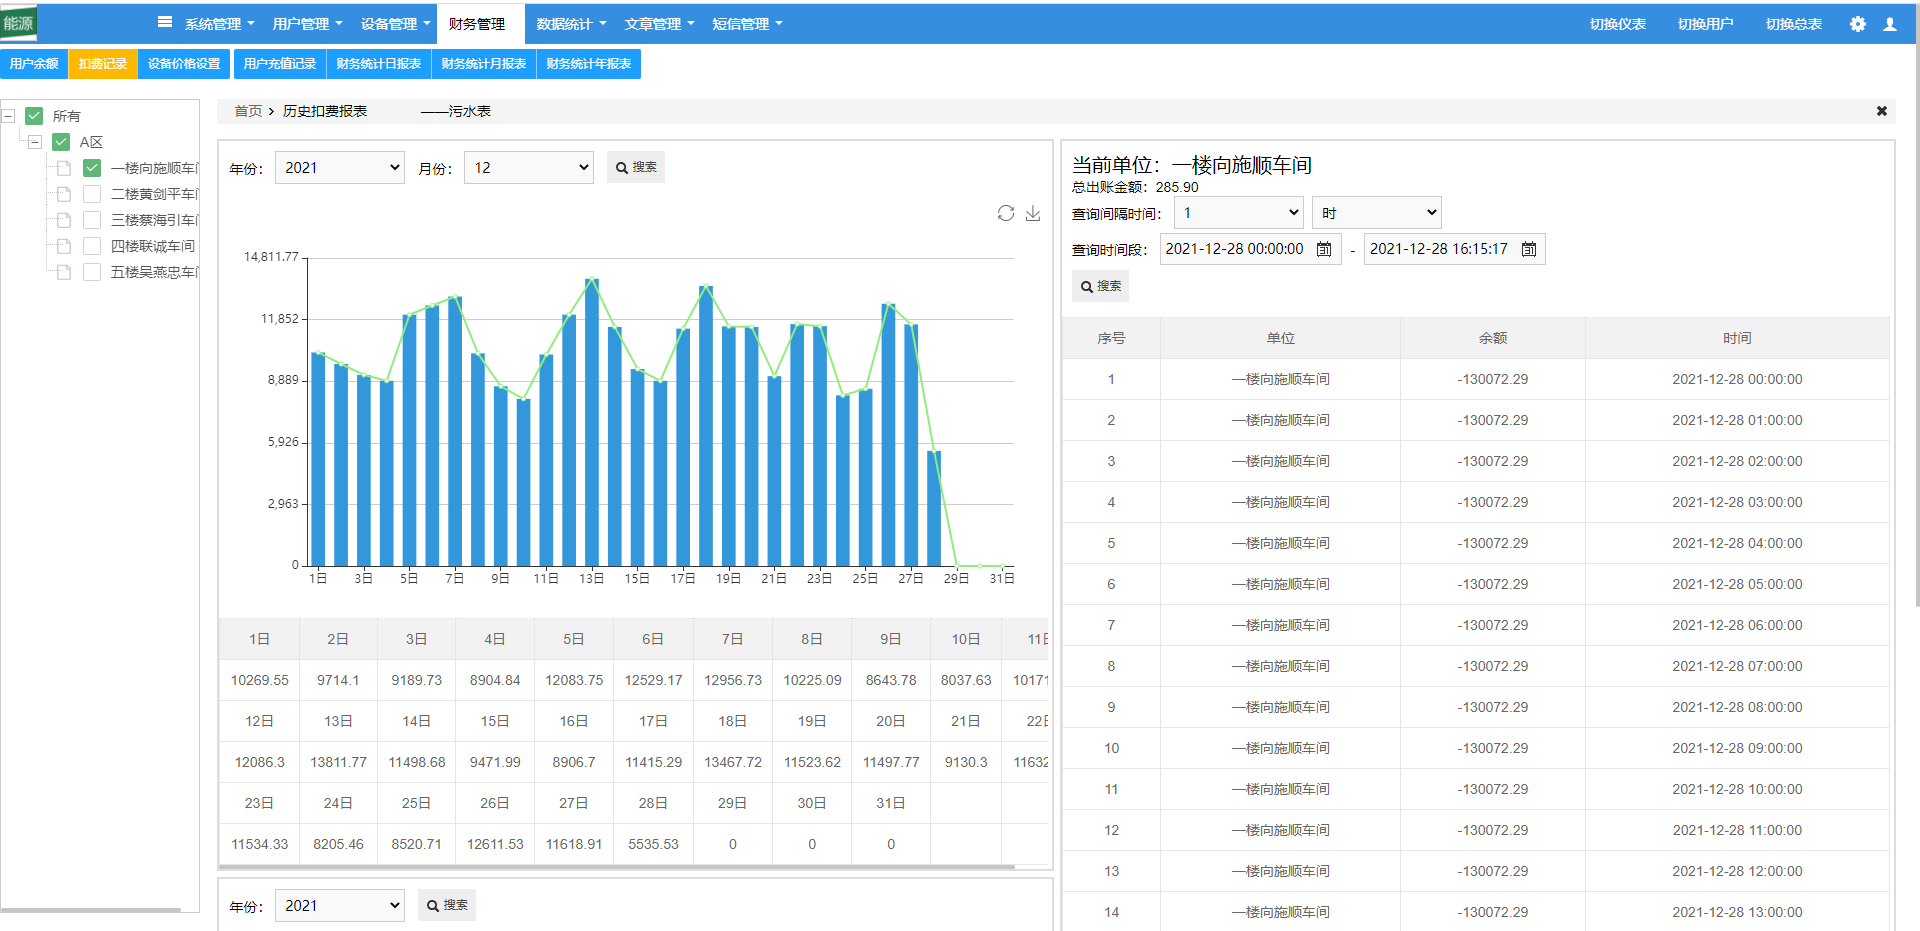The image size is (1920, 931).
Task: Expand the 系统管理 menu
Action: [219, 24]
